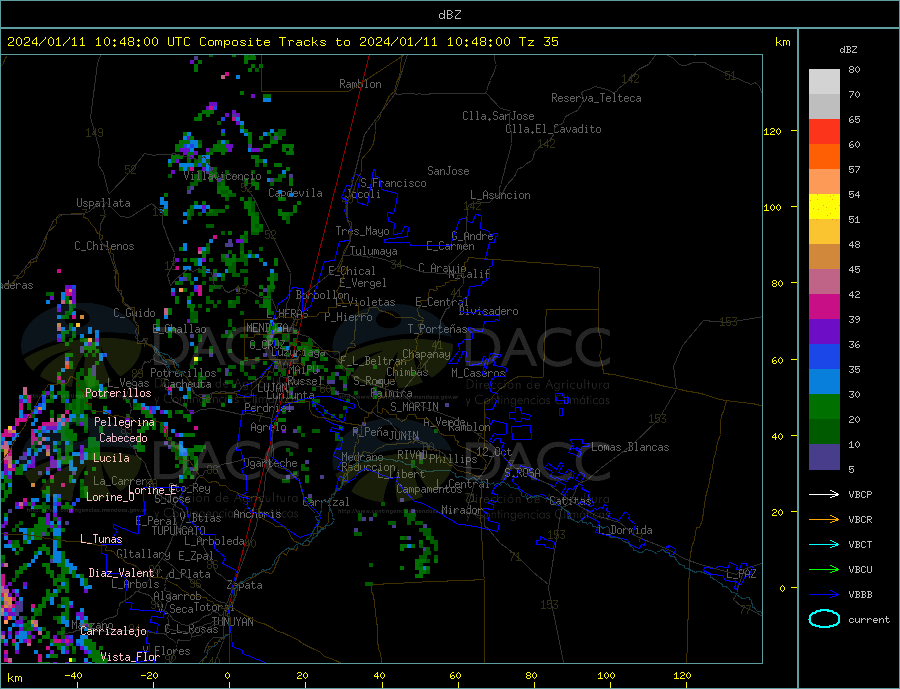Viewport: 900px width, 689px height.
Task: Click the dBZ heading above color scale
Action: click(x=848, y=50)
